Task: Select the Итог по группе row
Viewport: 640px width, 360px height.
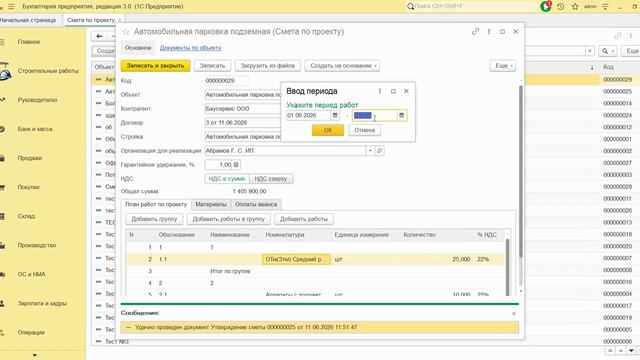Action: pyautogui.click(x=315, y=271)
